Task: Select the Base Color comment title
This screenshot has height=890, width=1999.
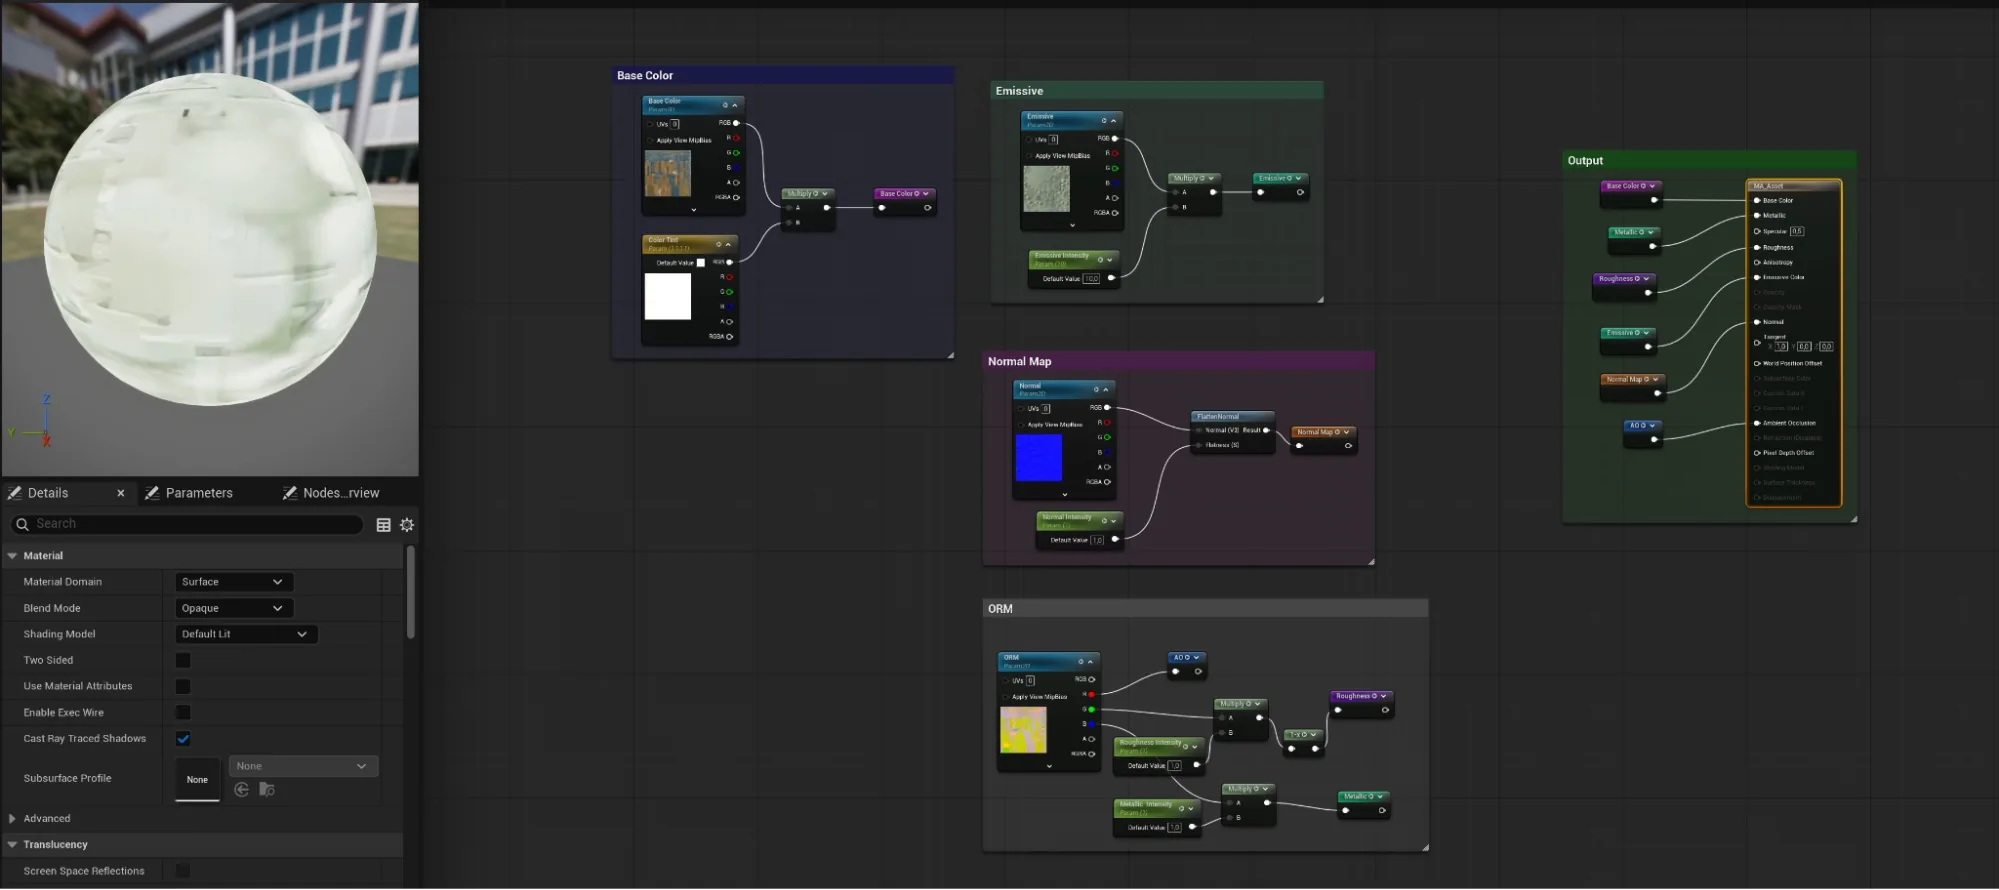Action: (645, 76)
